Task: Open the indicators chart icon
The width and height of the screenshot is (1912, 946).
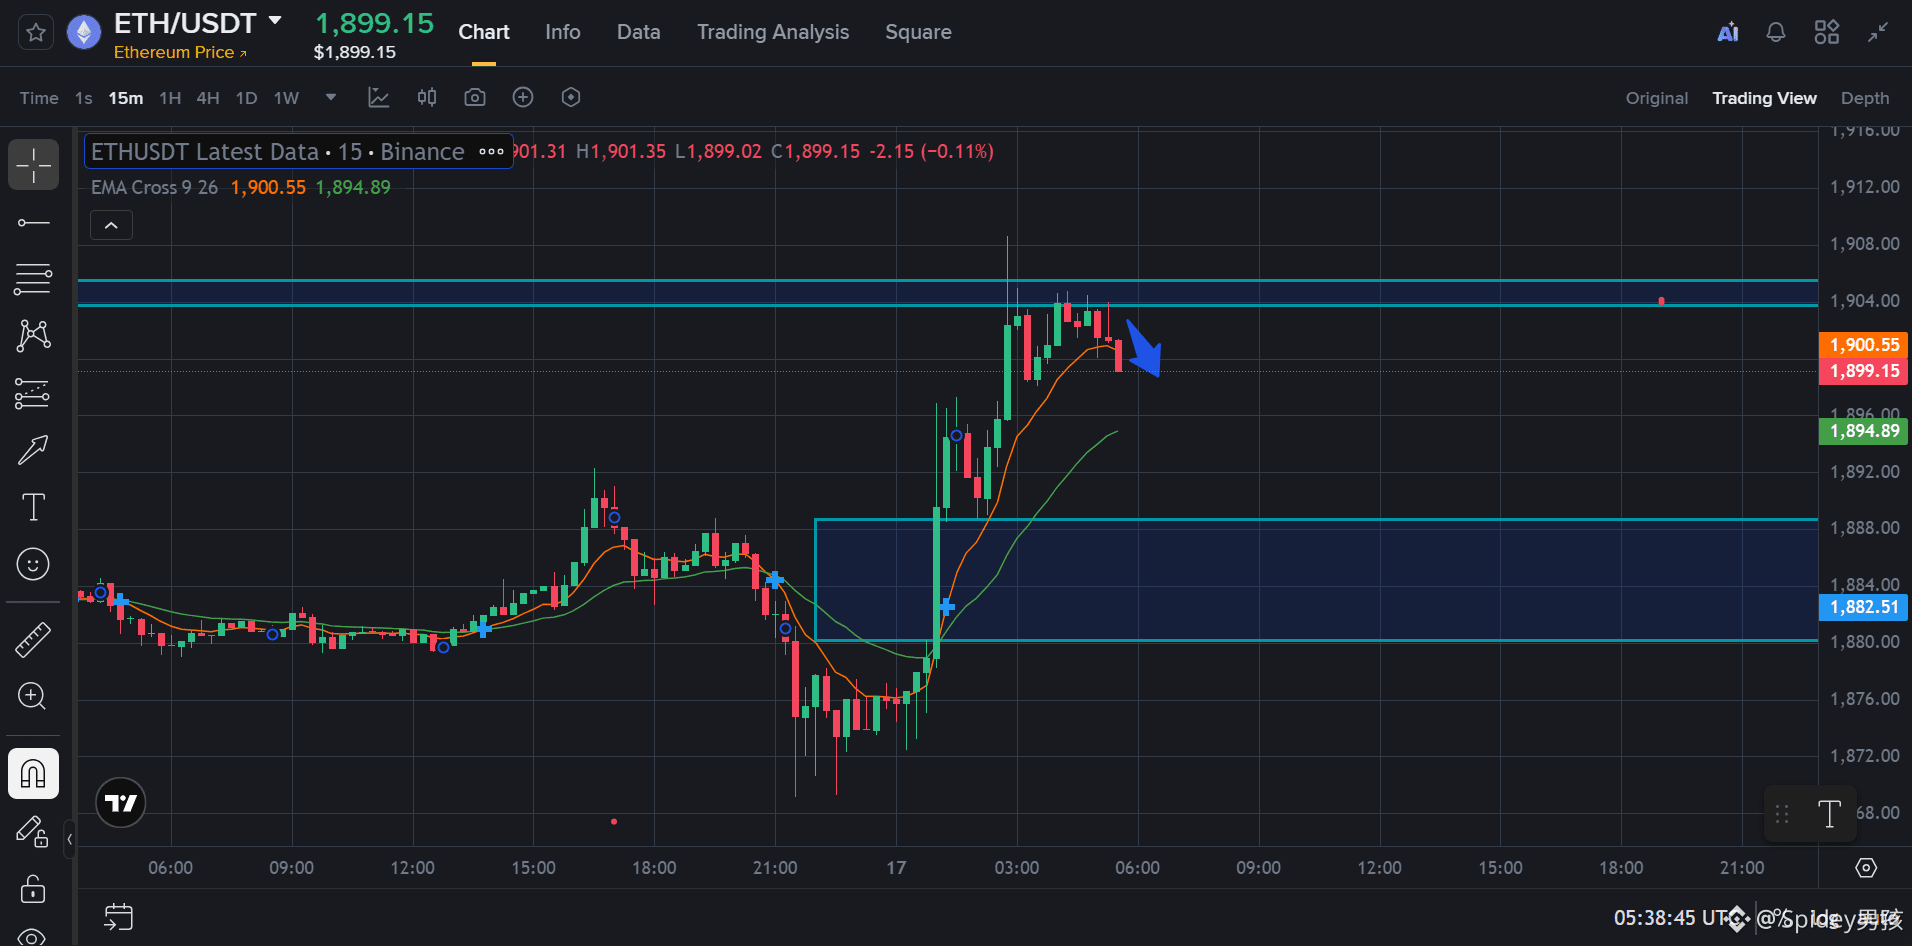Action: click(378, 97)
